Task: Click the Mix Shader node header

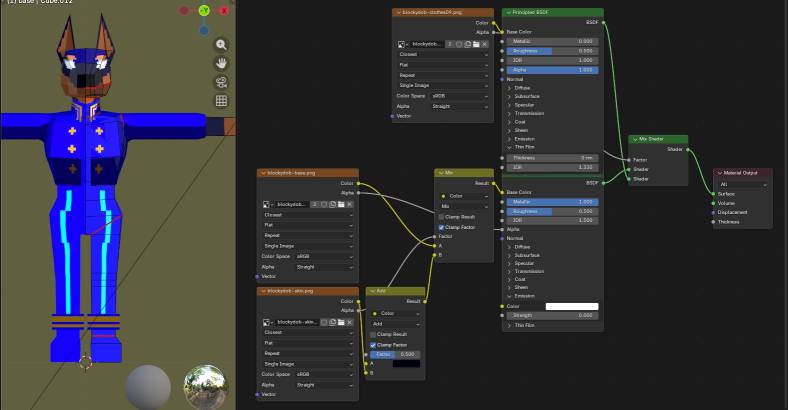Action: (x=658, y=139)
